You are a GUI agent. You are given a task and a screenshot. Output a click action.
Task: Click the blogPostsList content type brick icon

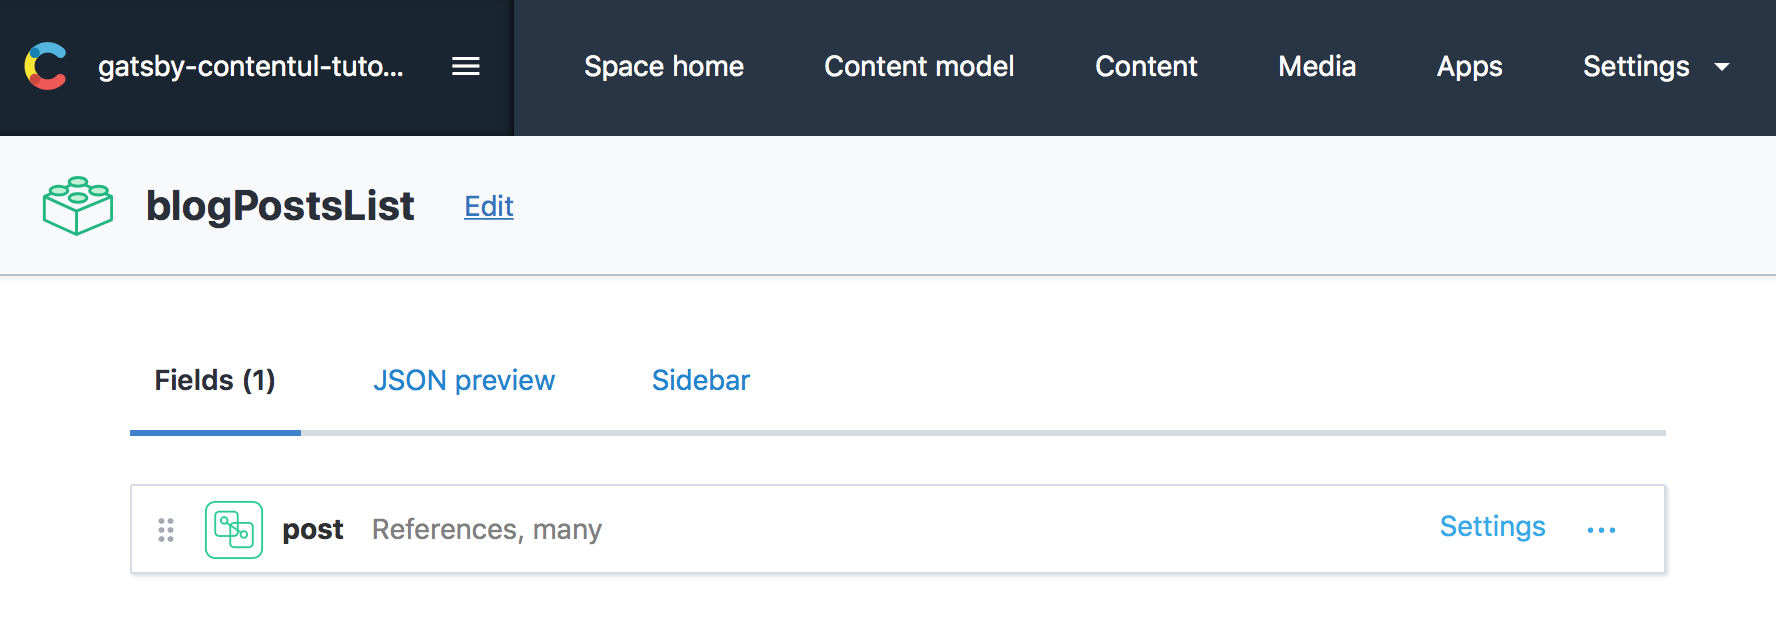(x=78, y=206)
